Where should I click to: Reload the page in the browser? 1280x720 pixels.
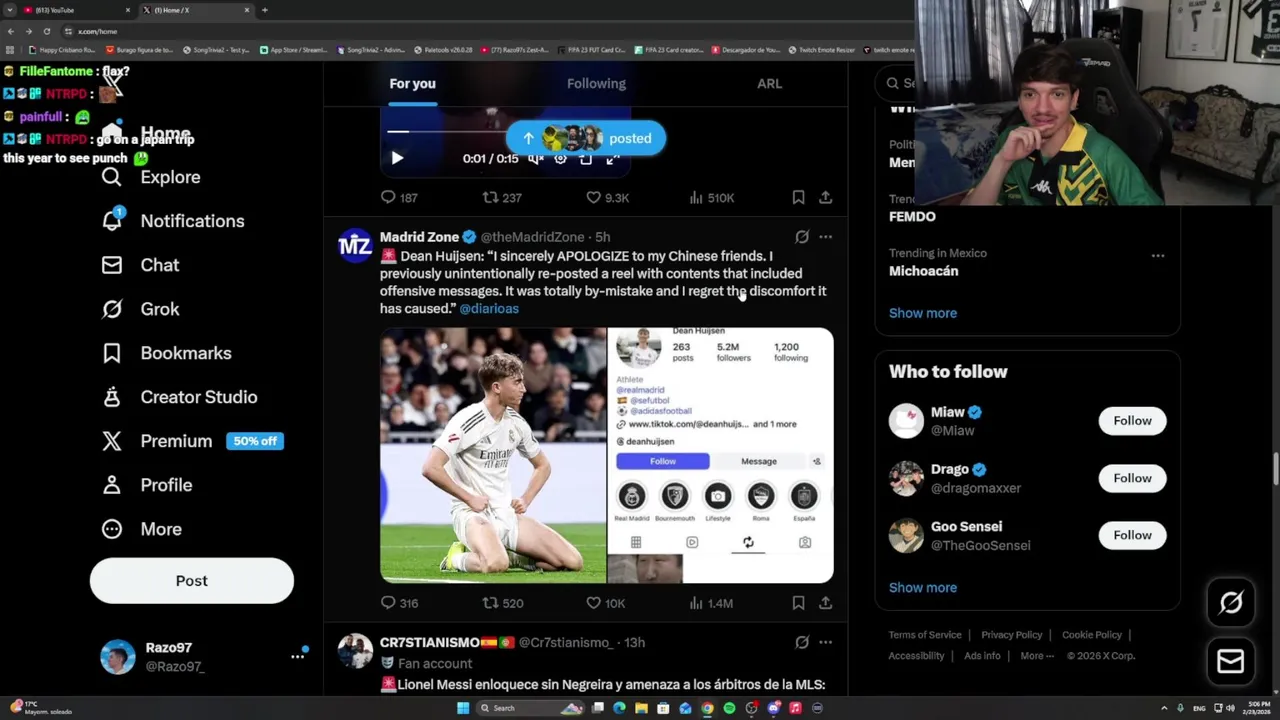tap(46, 31)
